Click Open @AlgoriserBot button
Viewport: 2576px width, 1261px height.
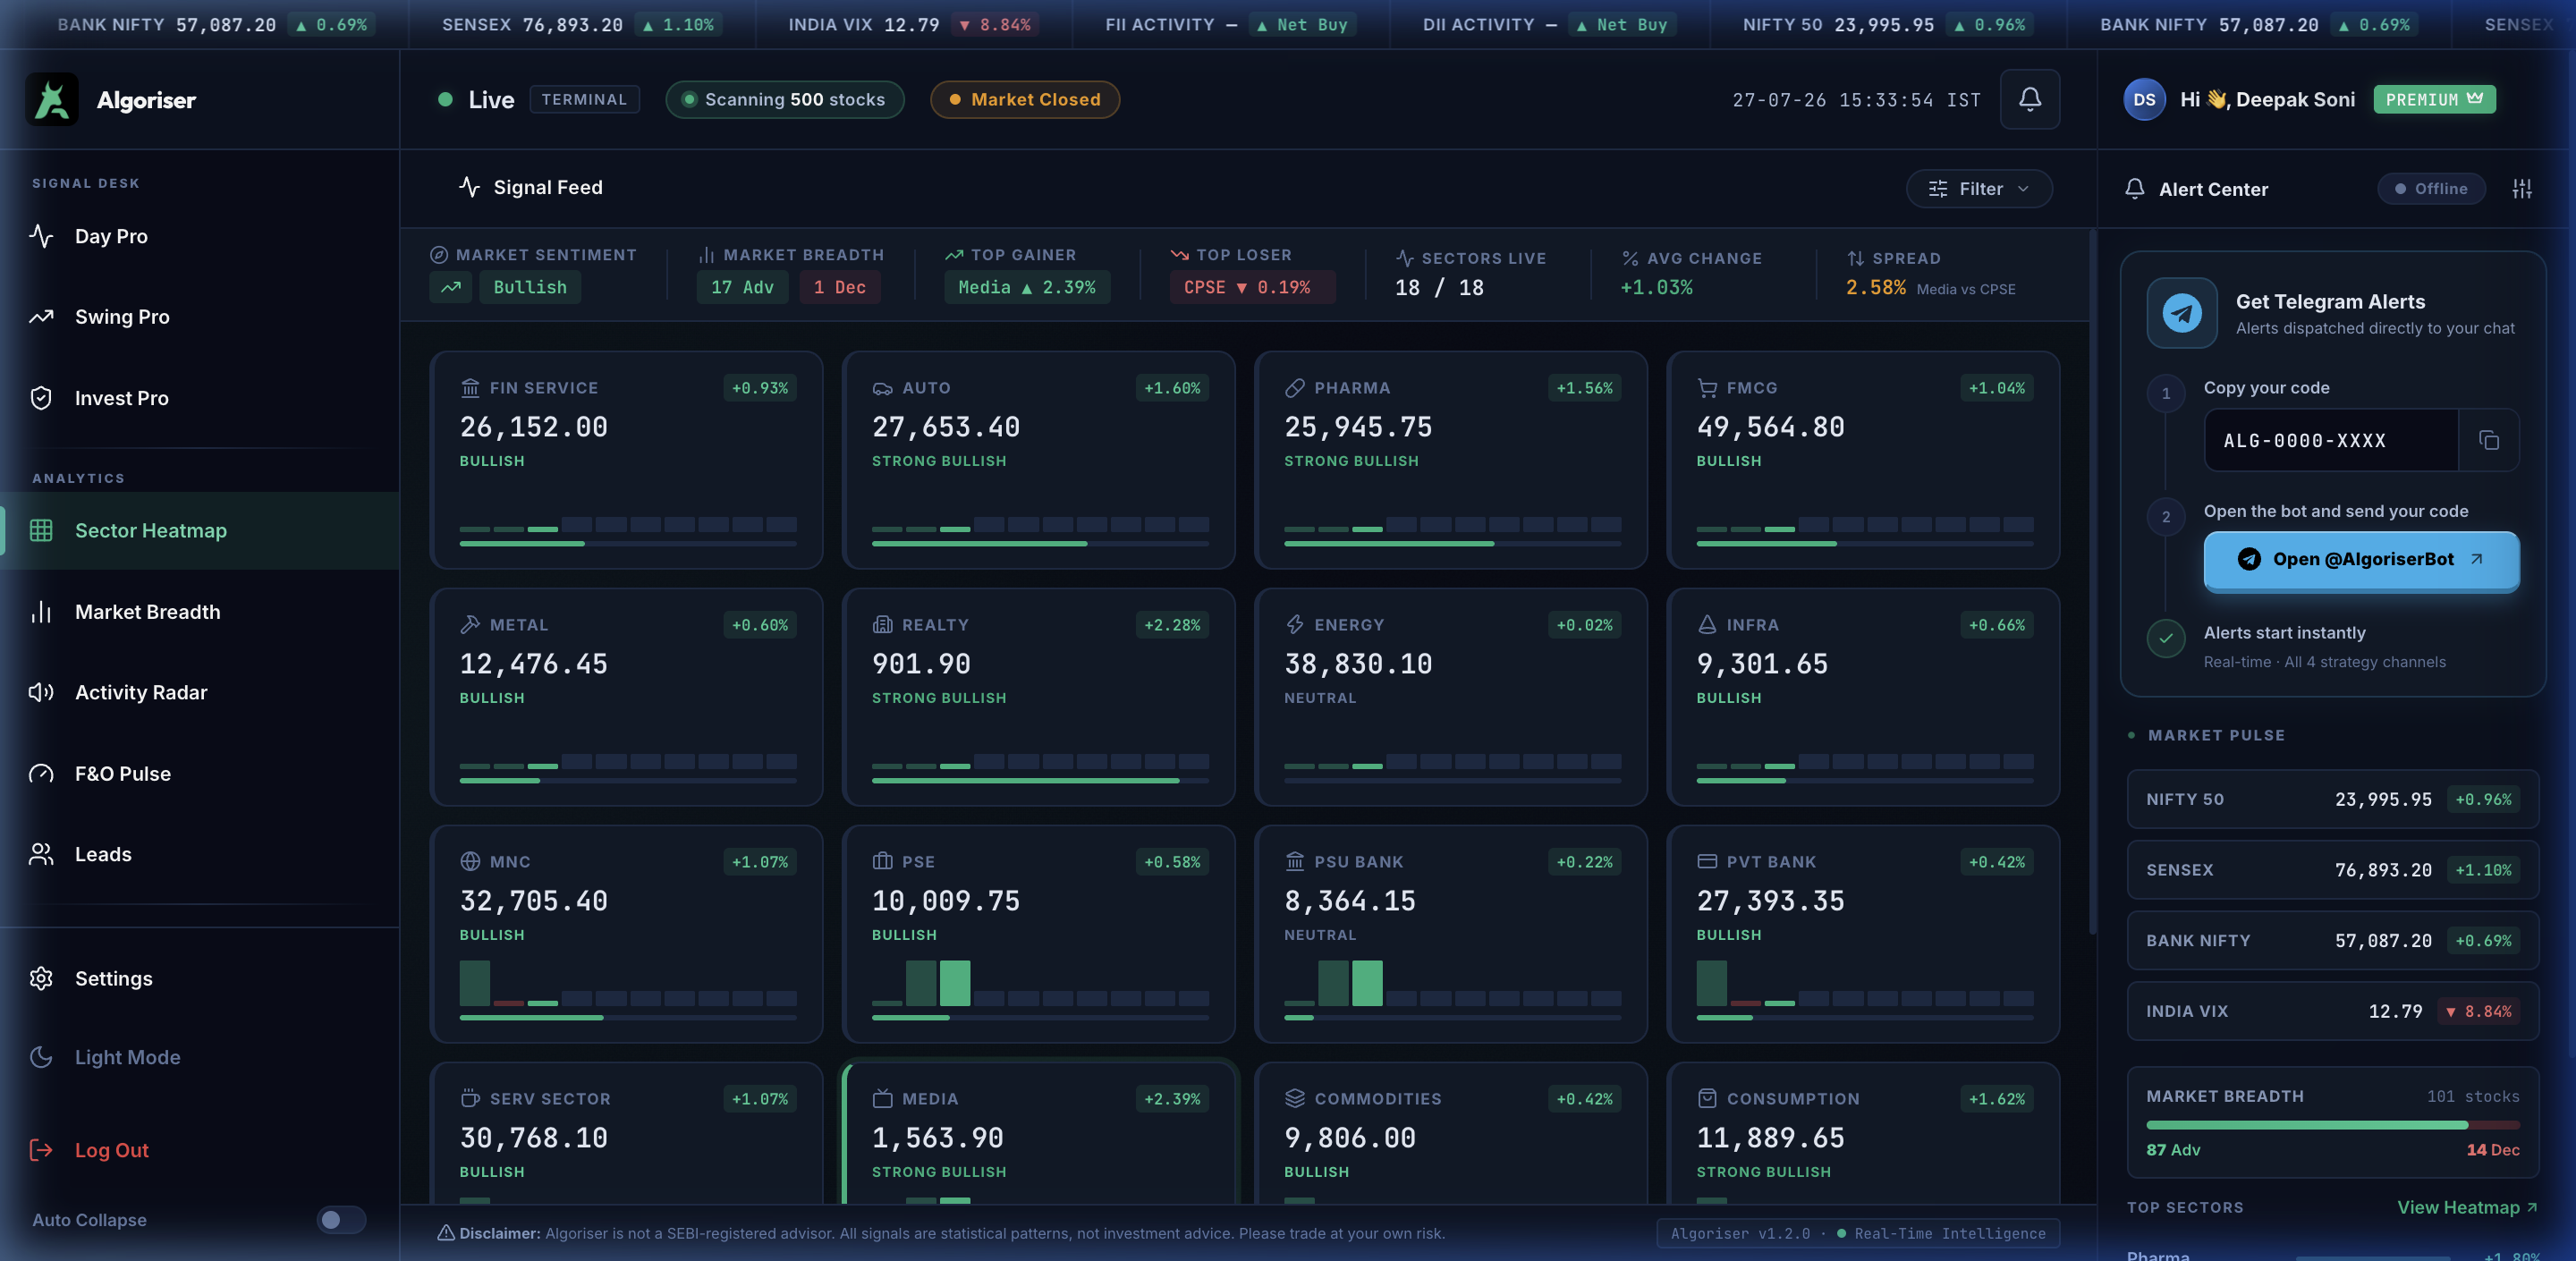[2361, 560]
